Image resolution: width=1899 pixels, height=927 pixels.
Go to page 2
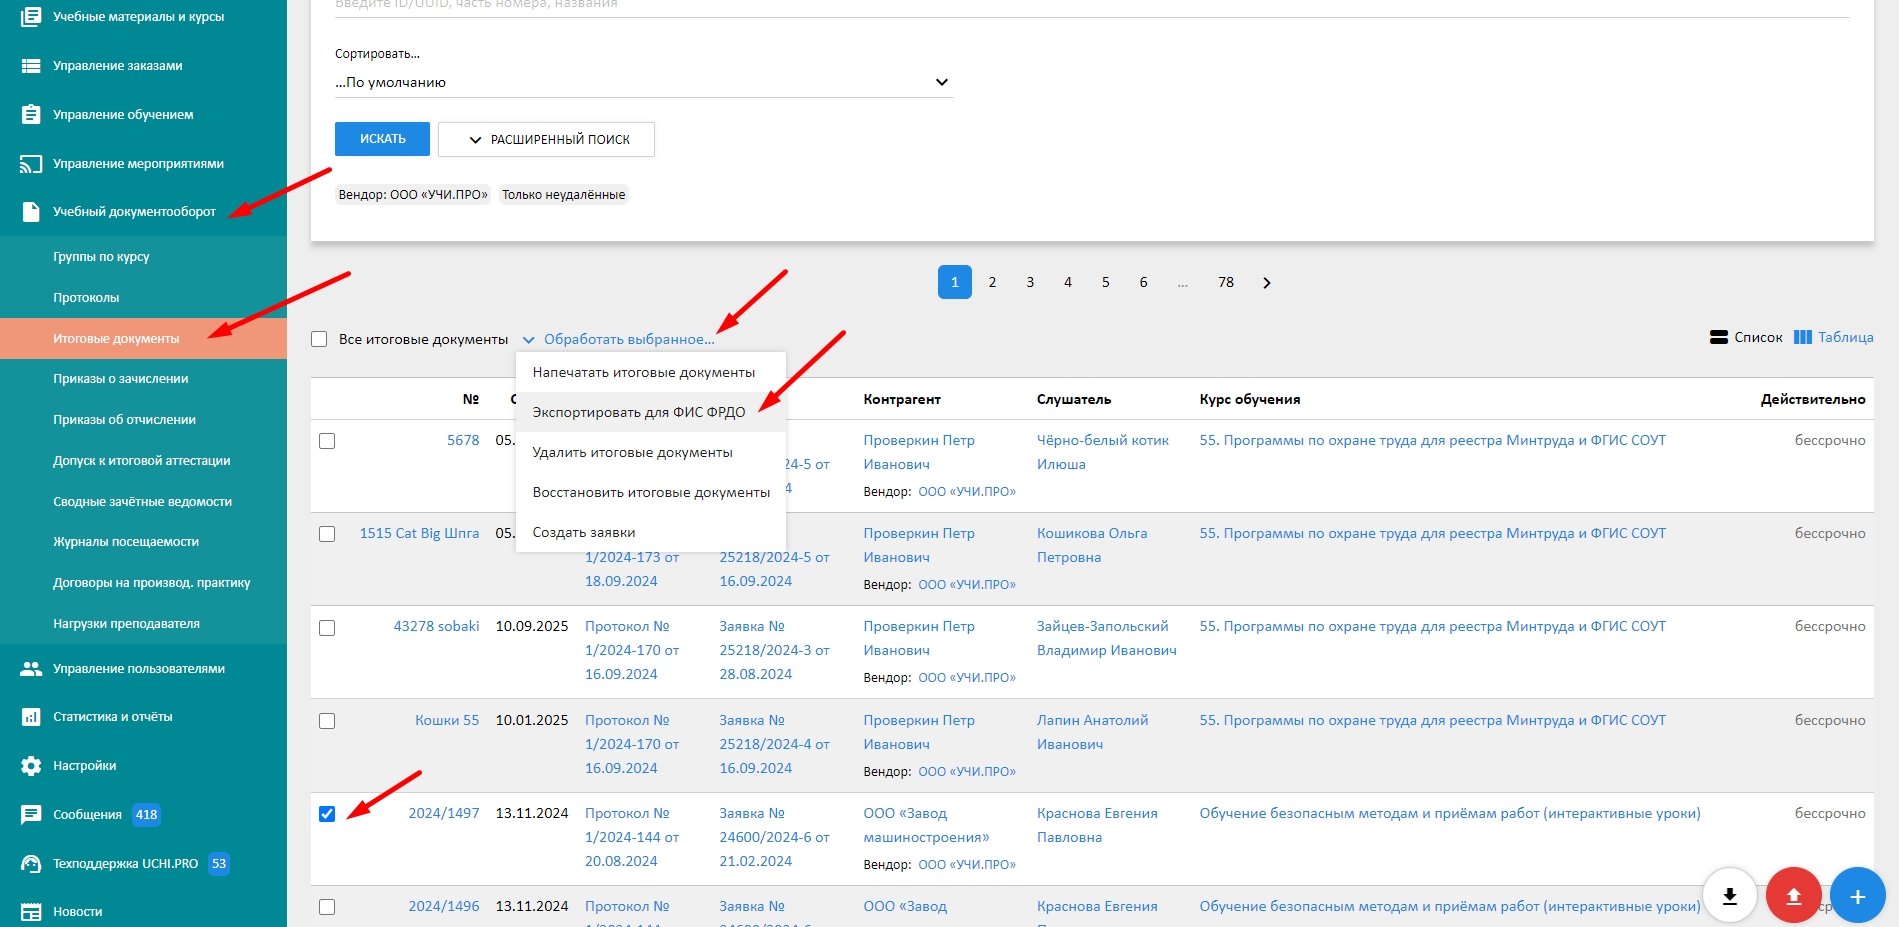pos(992,282)
